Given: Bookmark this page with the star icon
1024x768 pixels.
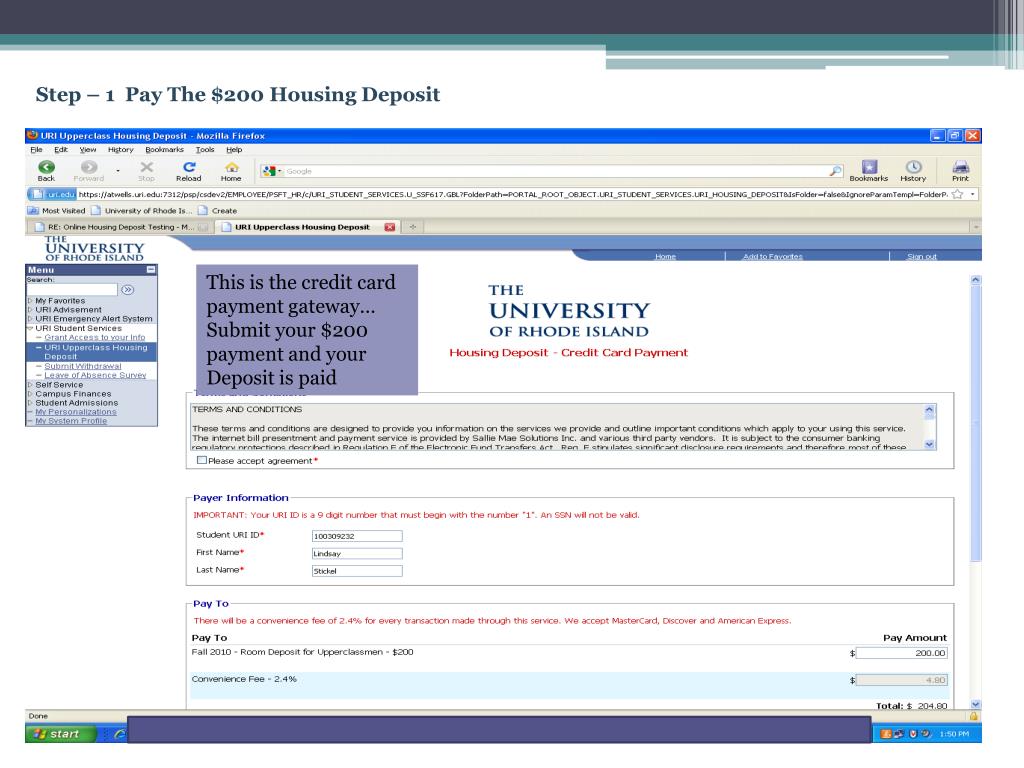Looking at the screenshot, I should (957, 194).
